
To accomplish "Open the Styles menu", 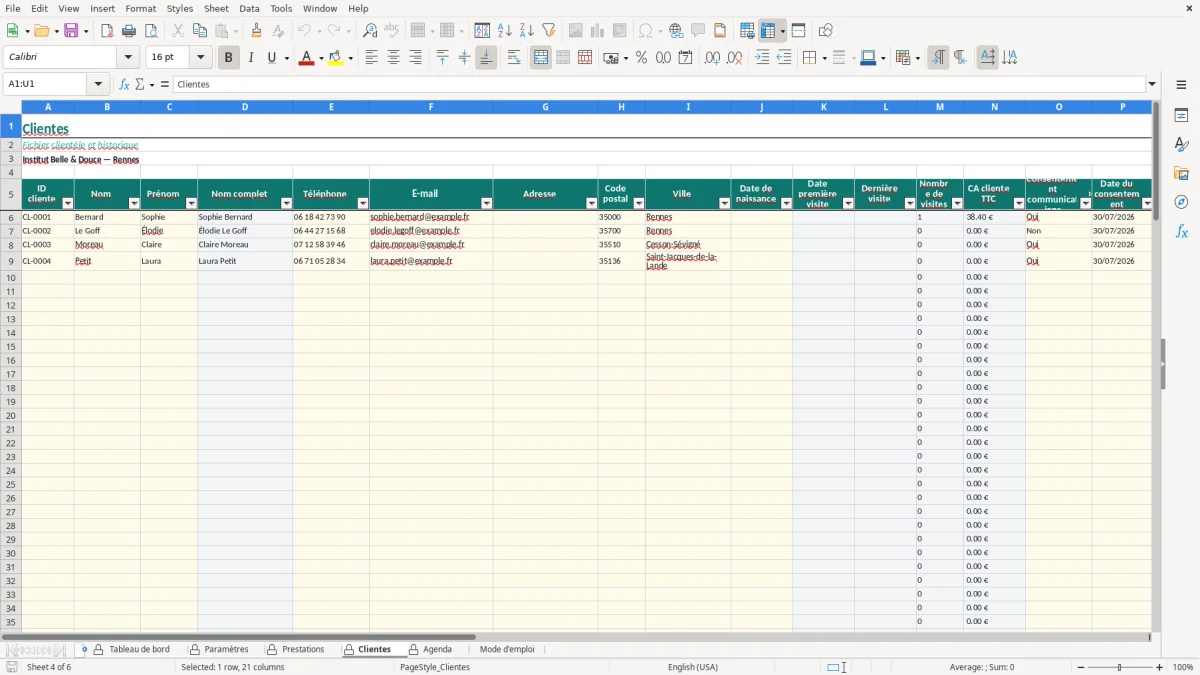I will (180, 8).
